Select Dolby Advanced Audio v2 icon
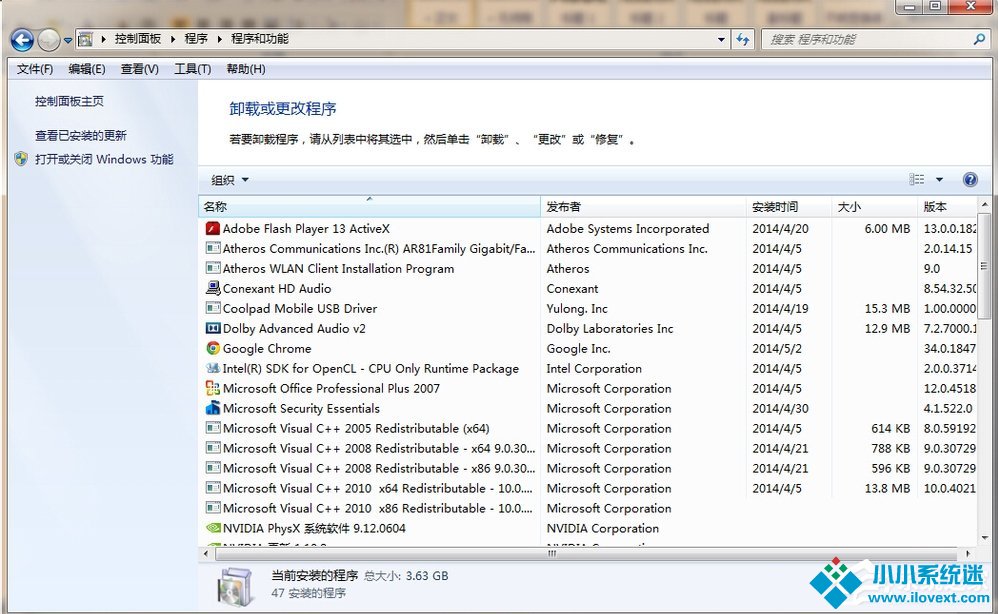This screenshot has height=614, width=998. pos(213,328)
